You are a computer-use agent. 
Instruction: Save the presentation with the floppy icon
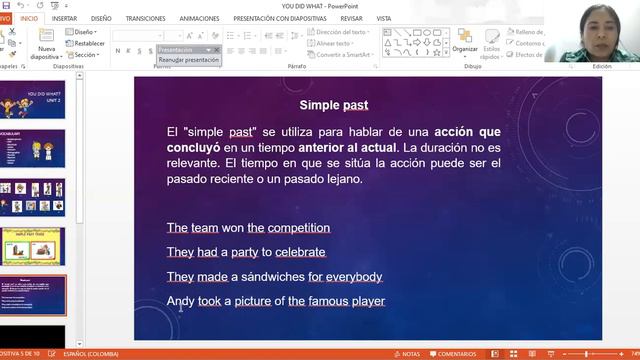tap(6, 6)
